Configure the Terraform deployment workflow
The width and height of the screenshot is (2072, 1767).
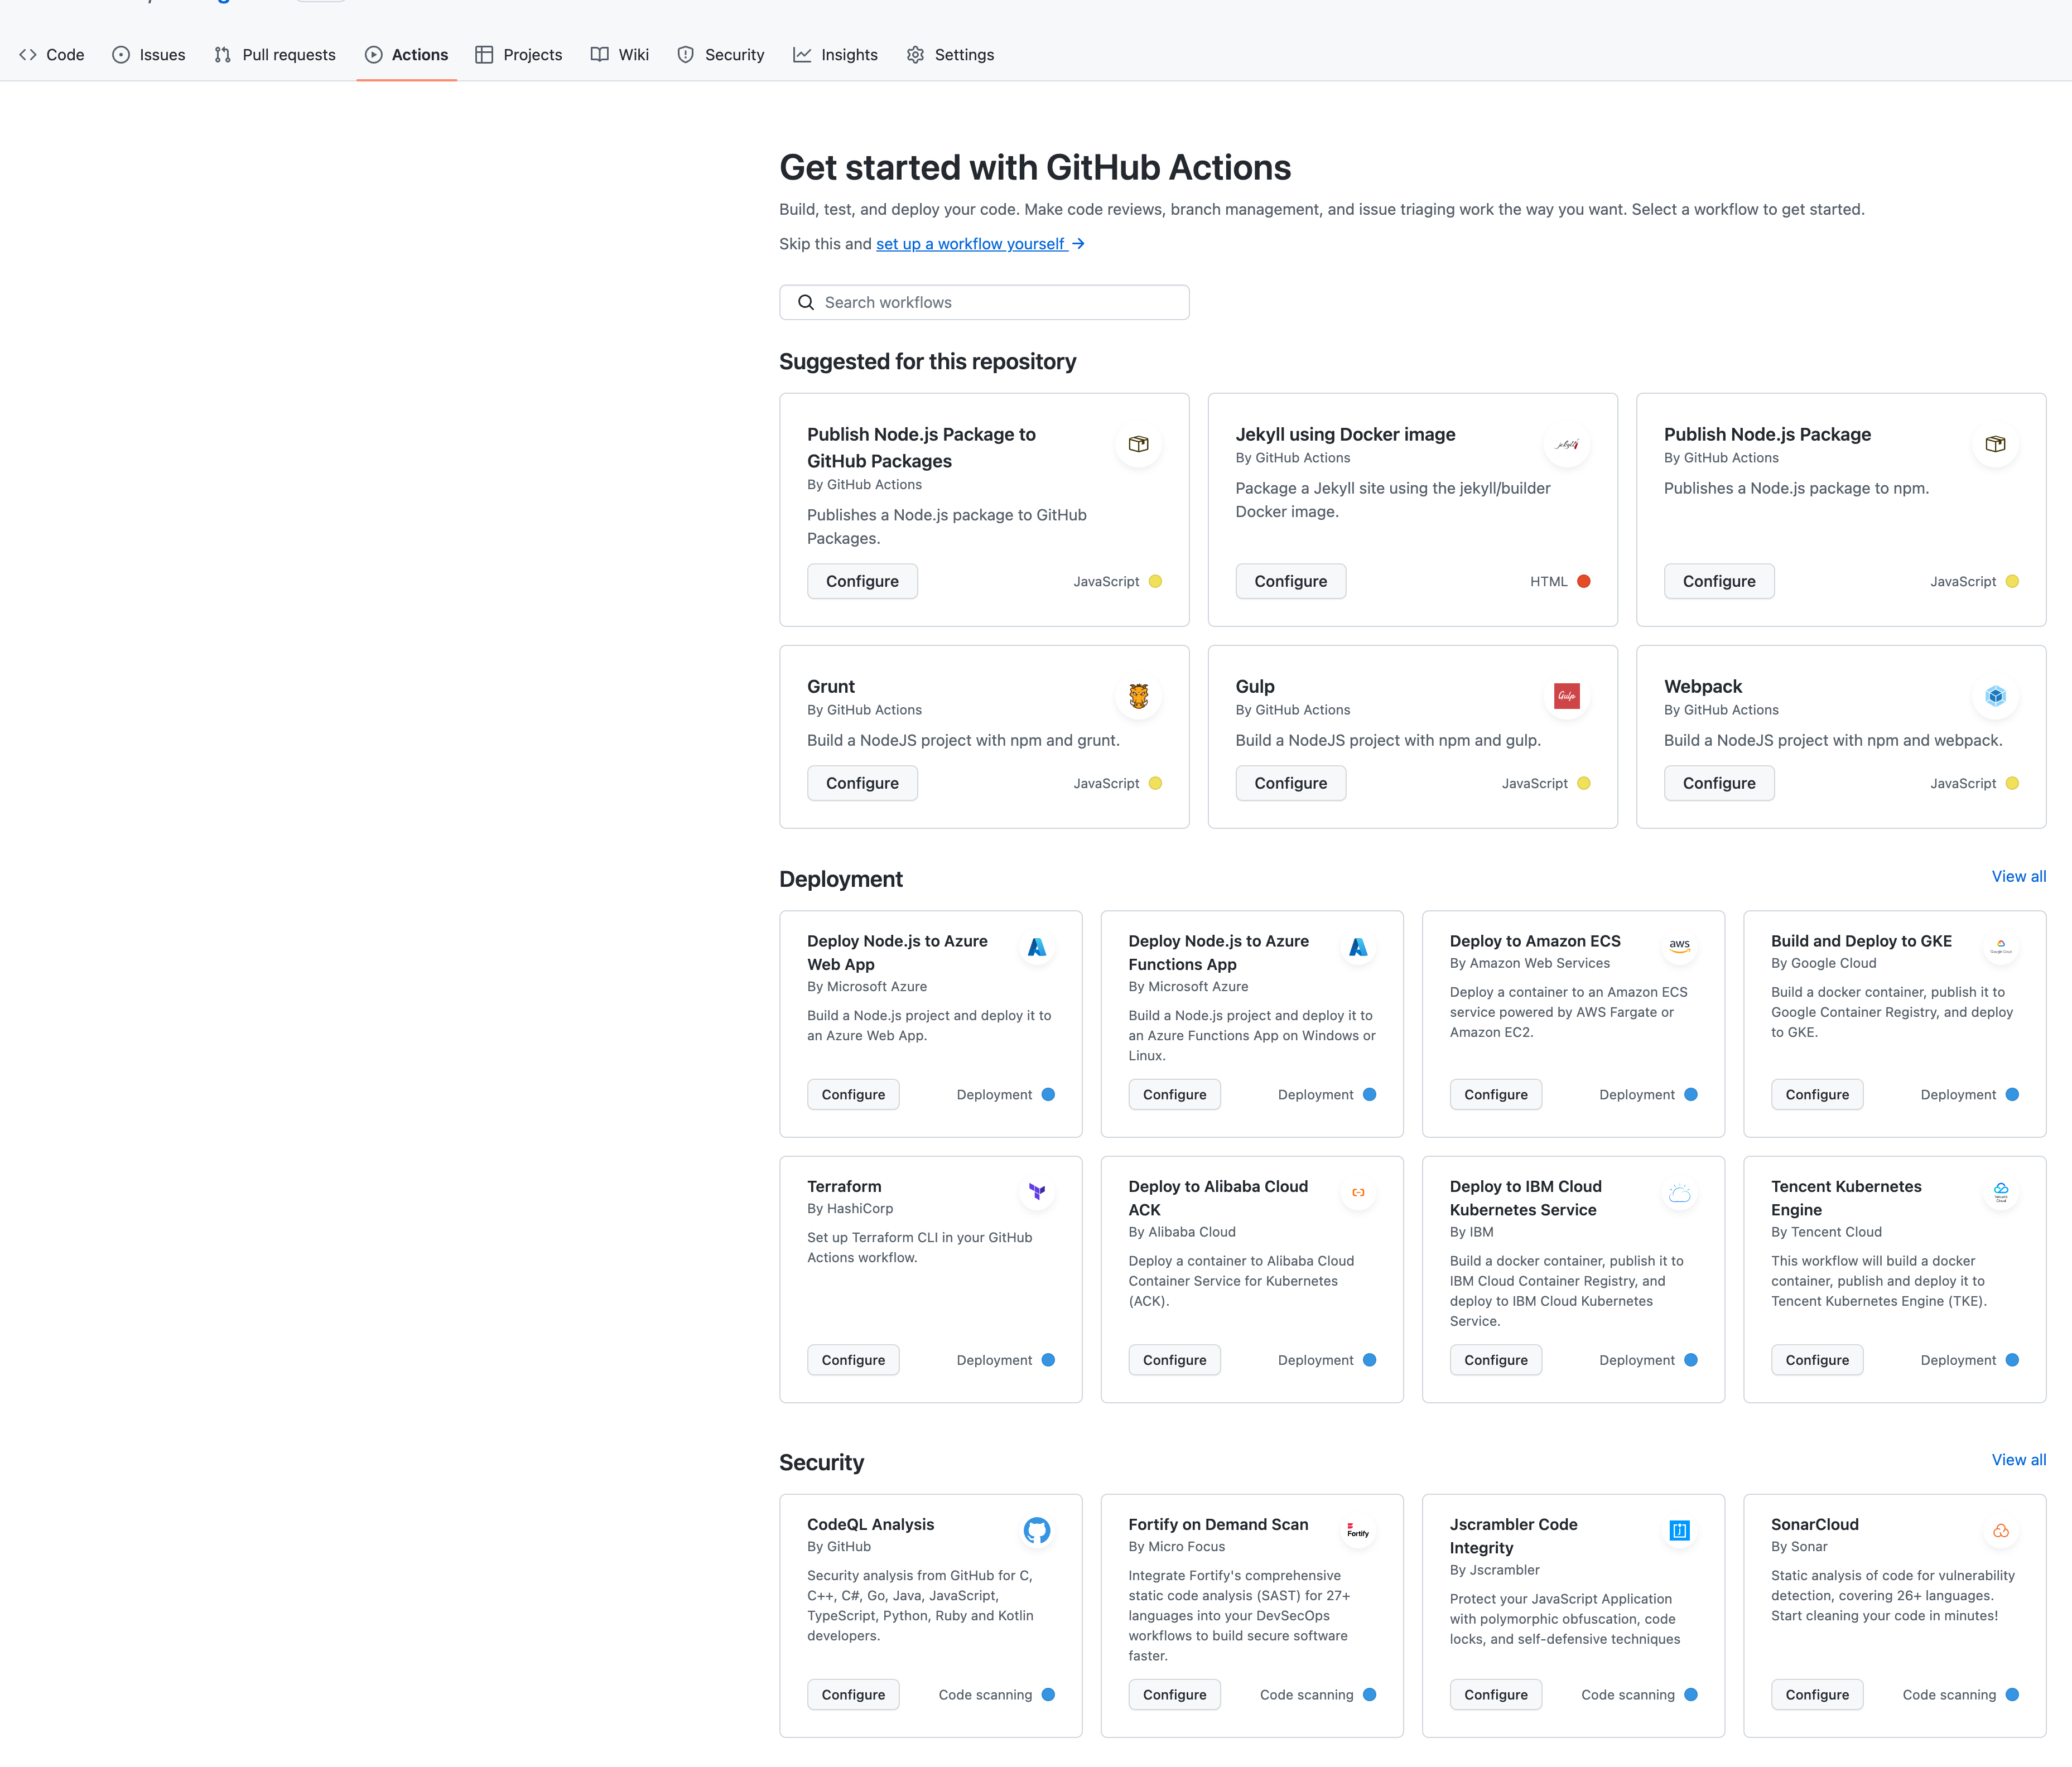pos(853,1360)
